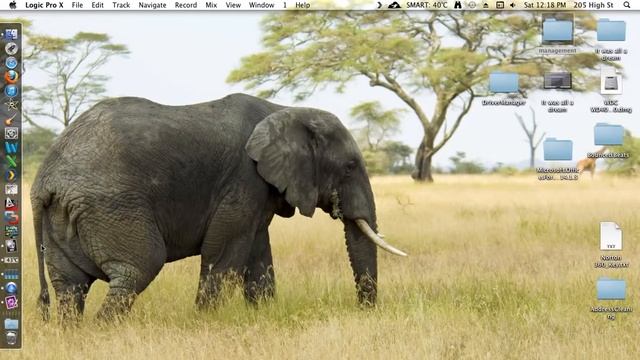Viewport: 640px width, 360px height.
Task: Click the Sat 12:18 PM clock
Action: click(x=545, y=5)
